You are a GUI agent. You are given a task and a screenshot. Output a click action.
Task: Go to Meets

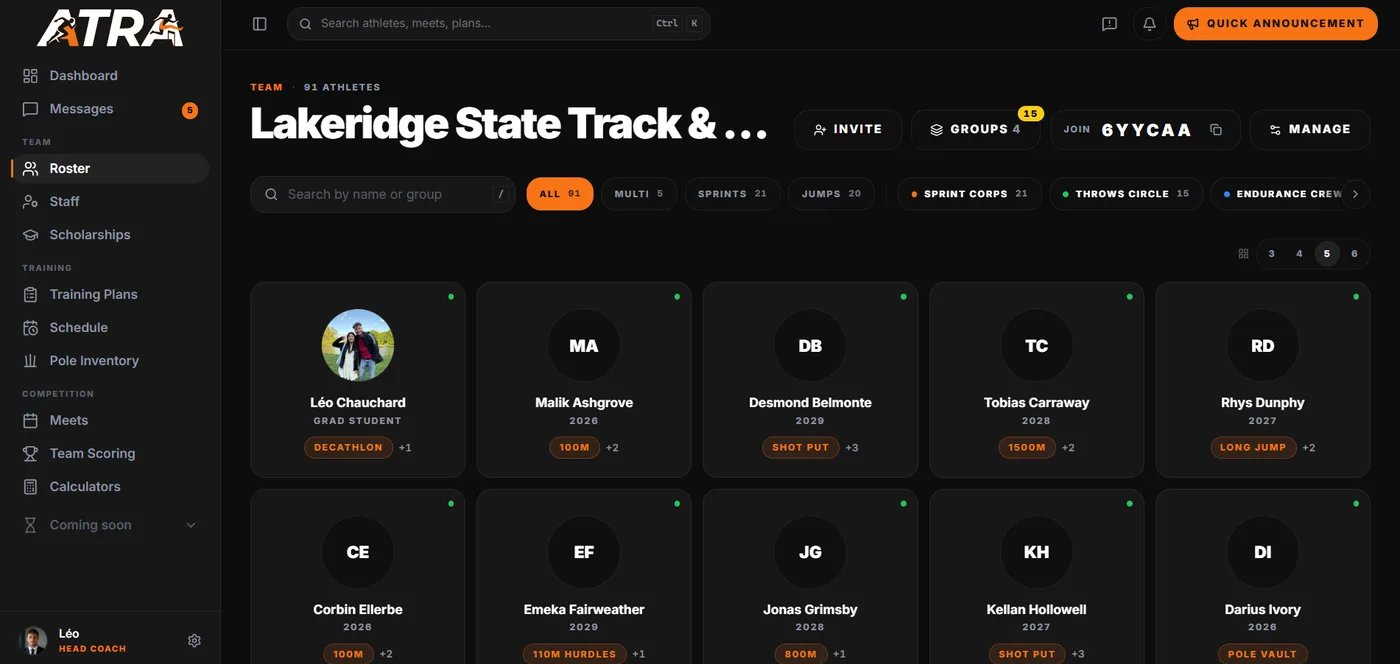pos(110,421)
